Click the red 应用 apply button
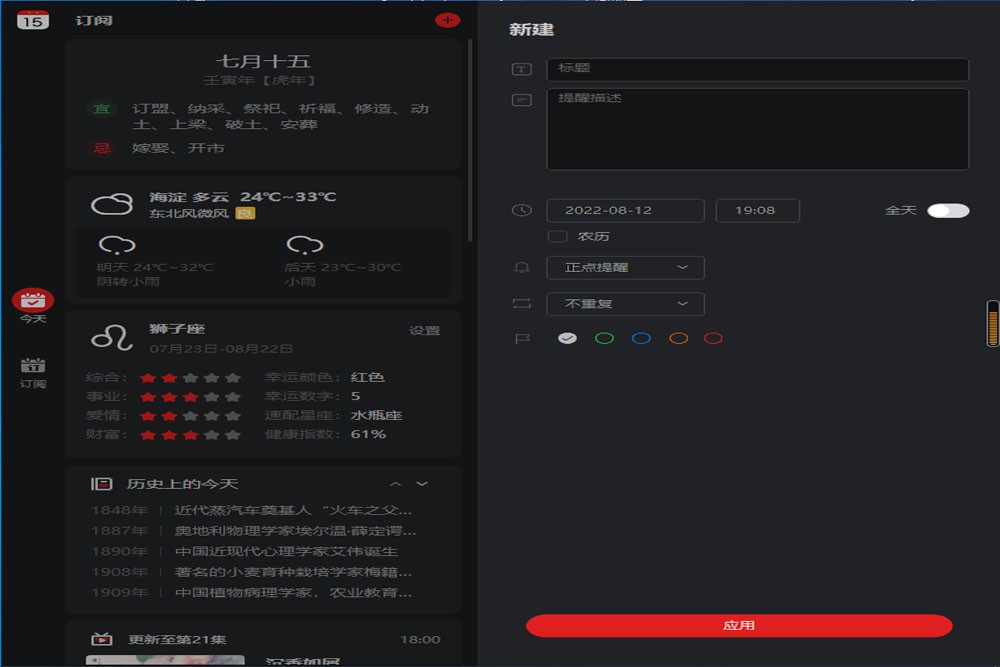This screenshot has width=1000, height=667. (739, 626)
